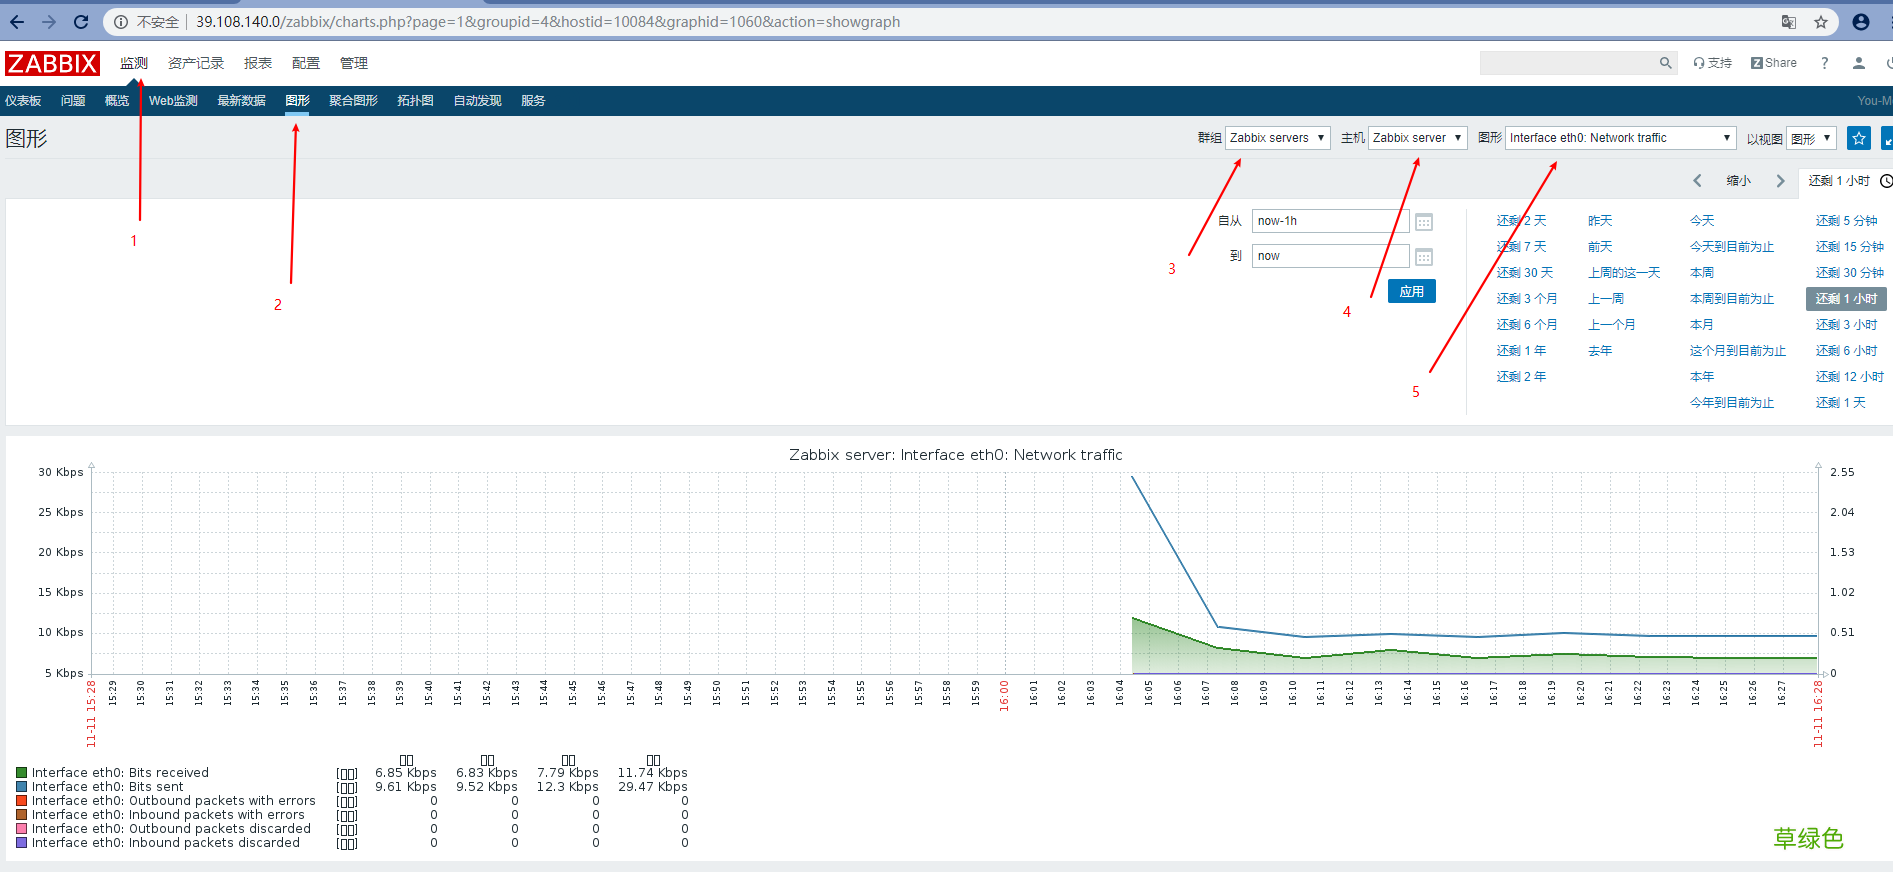This screenshot has width=1893, height=872.
Task: Open the 配置 menu
Action: tap(305, 63)
